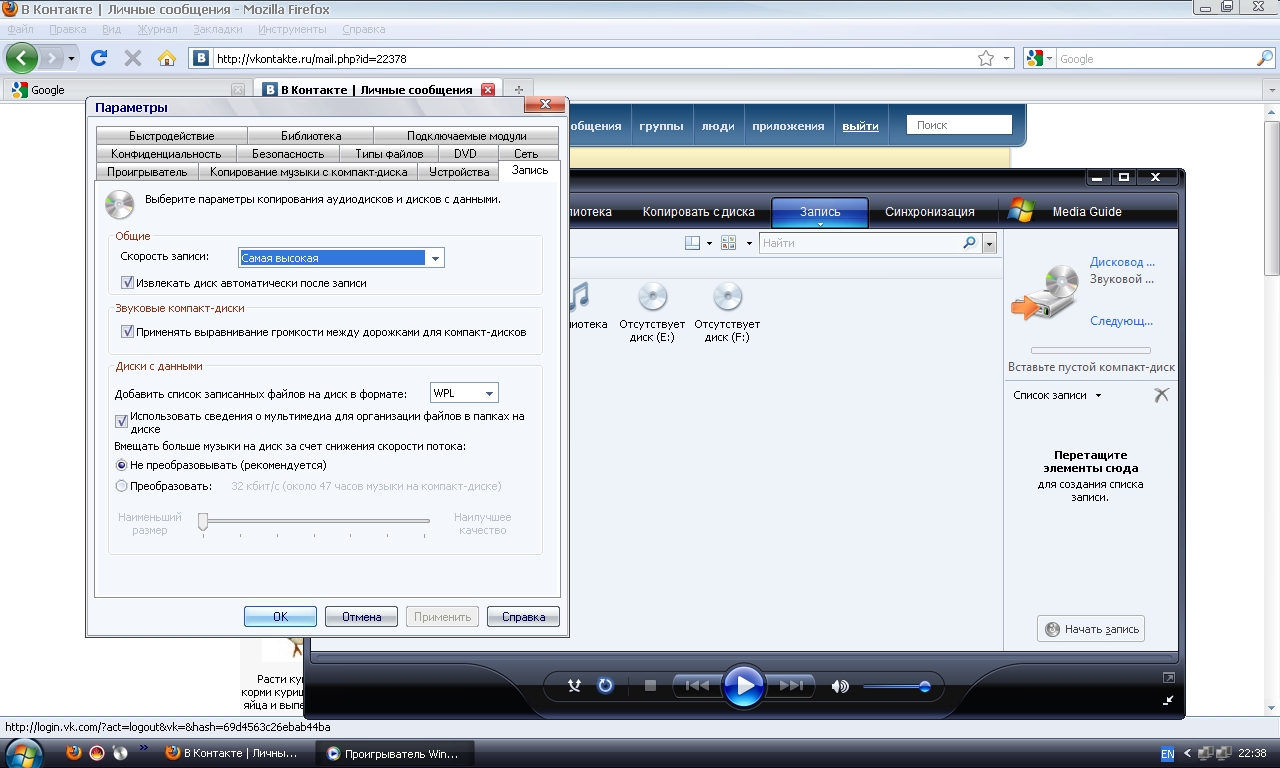Open the WPL playlist format dropdown
1280x768 pixels.
click(490, 394)
